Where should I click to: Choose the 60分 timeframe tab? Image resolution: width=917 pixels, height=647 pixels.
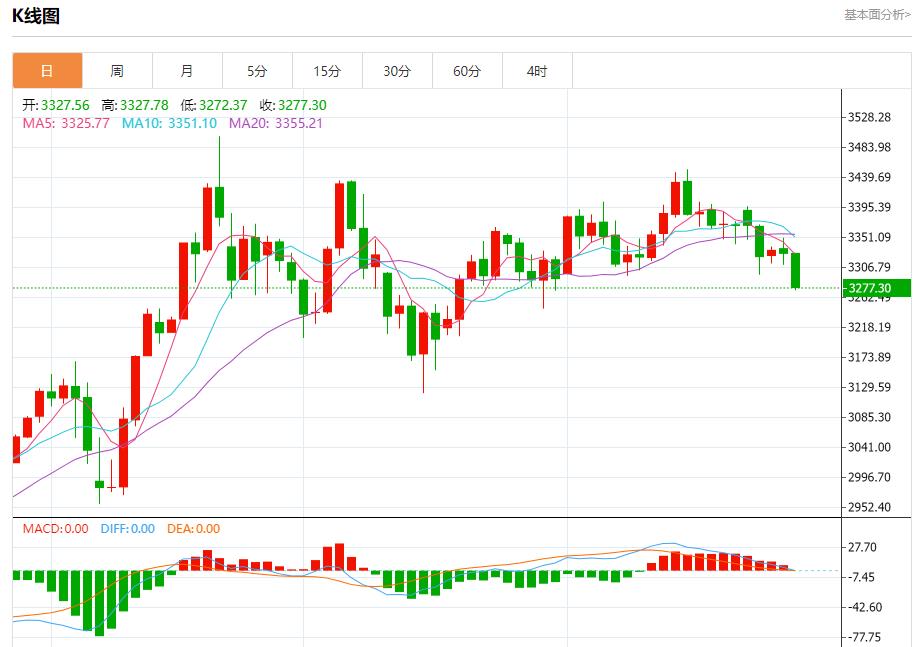[x=467, y=71]
